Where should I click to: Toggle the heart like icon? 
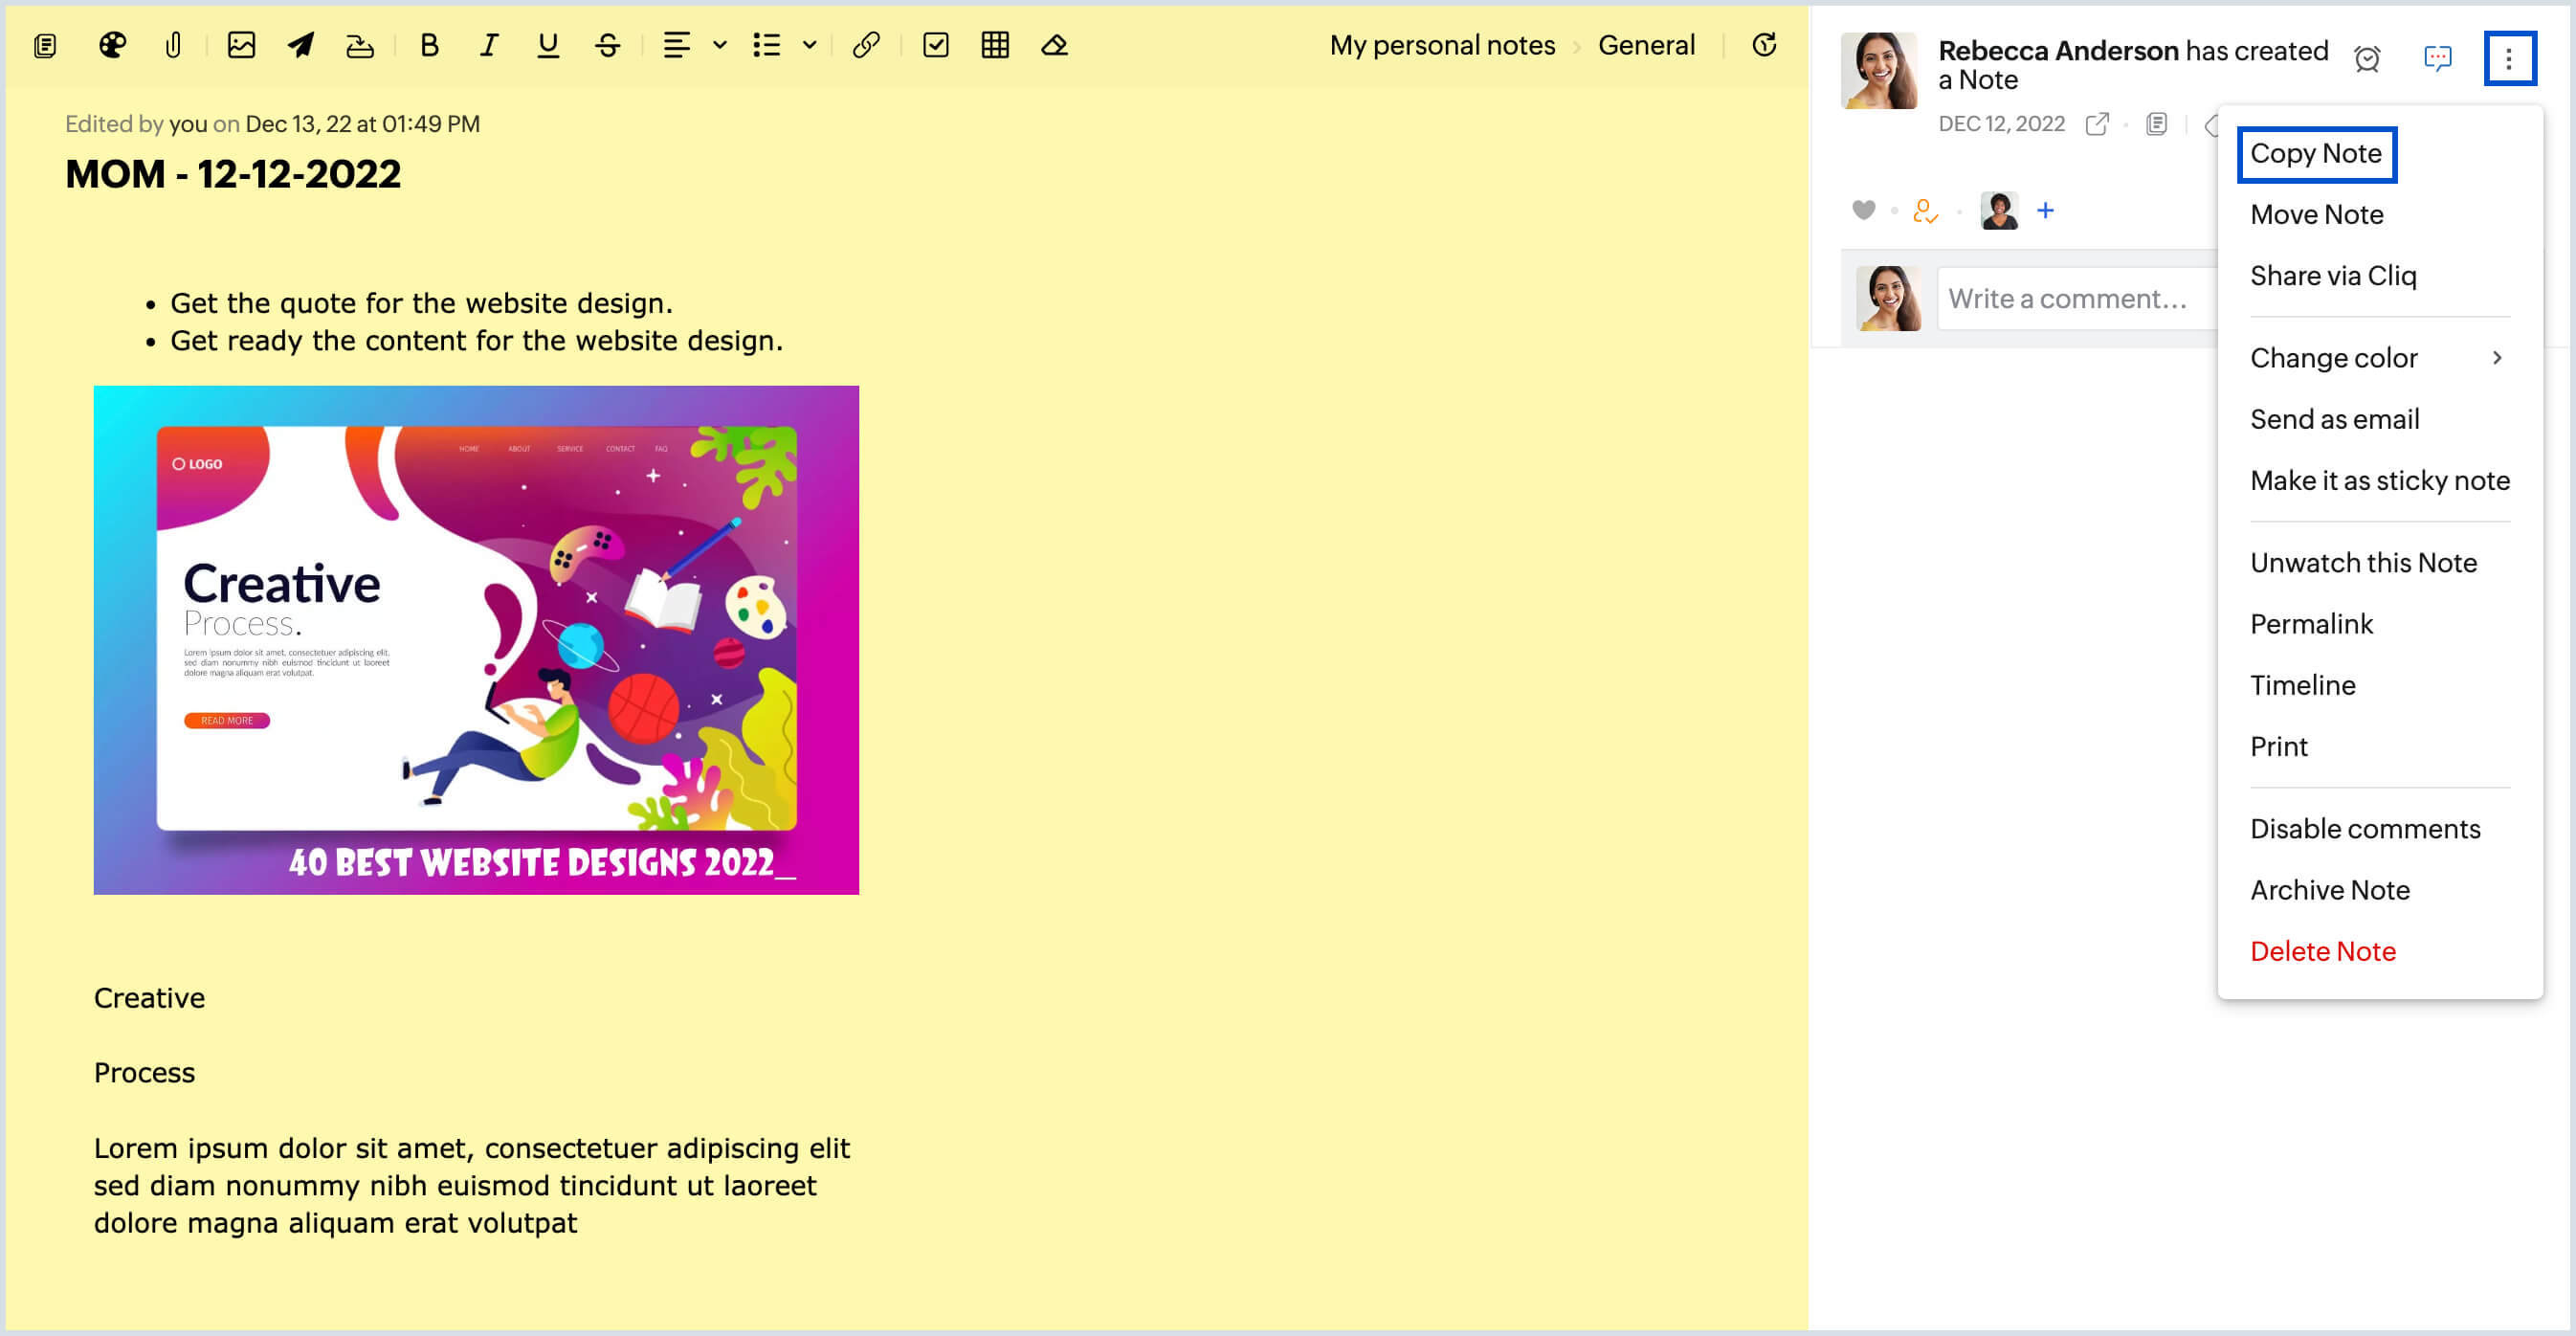pos(1862,210)
